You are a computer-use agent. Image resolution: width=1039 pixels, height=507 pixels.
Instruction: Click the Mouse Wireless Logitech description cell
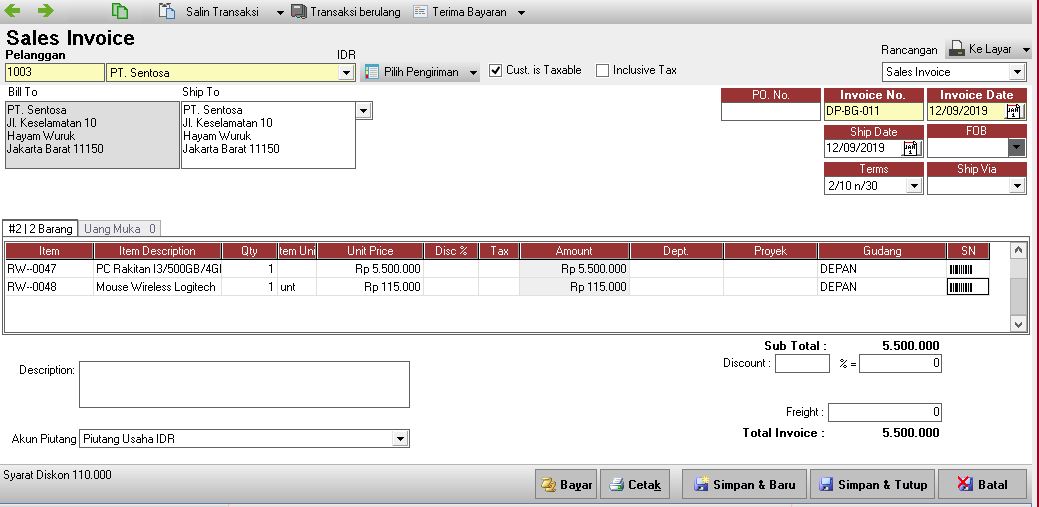tap(158, 287)
